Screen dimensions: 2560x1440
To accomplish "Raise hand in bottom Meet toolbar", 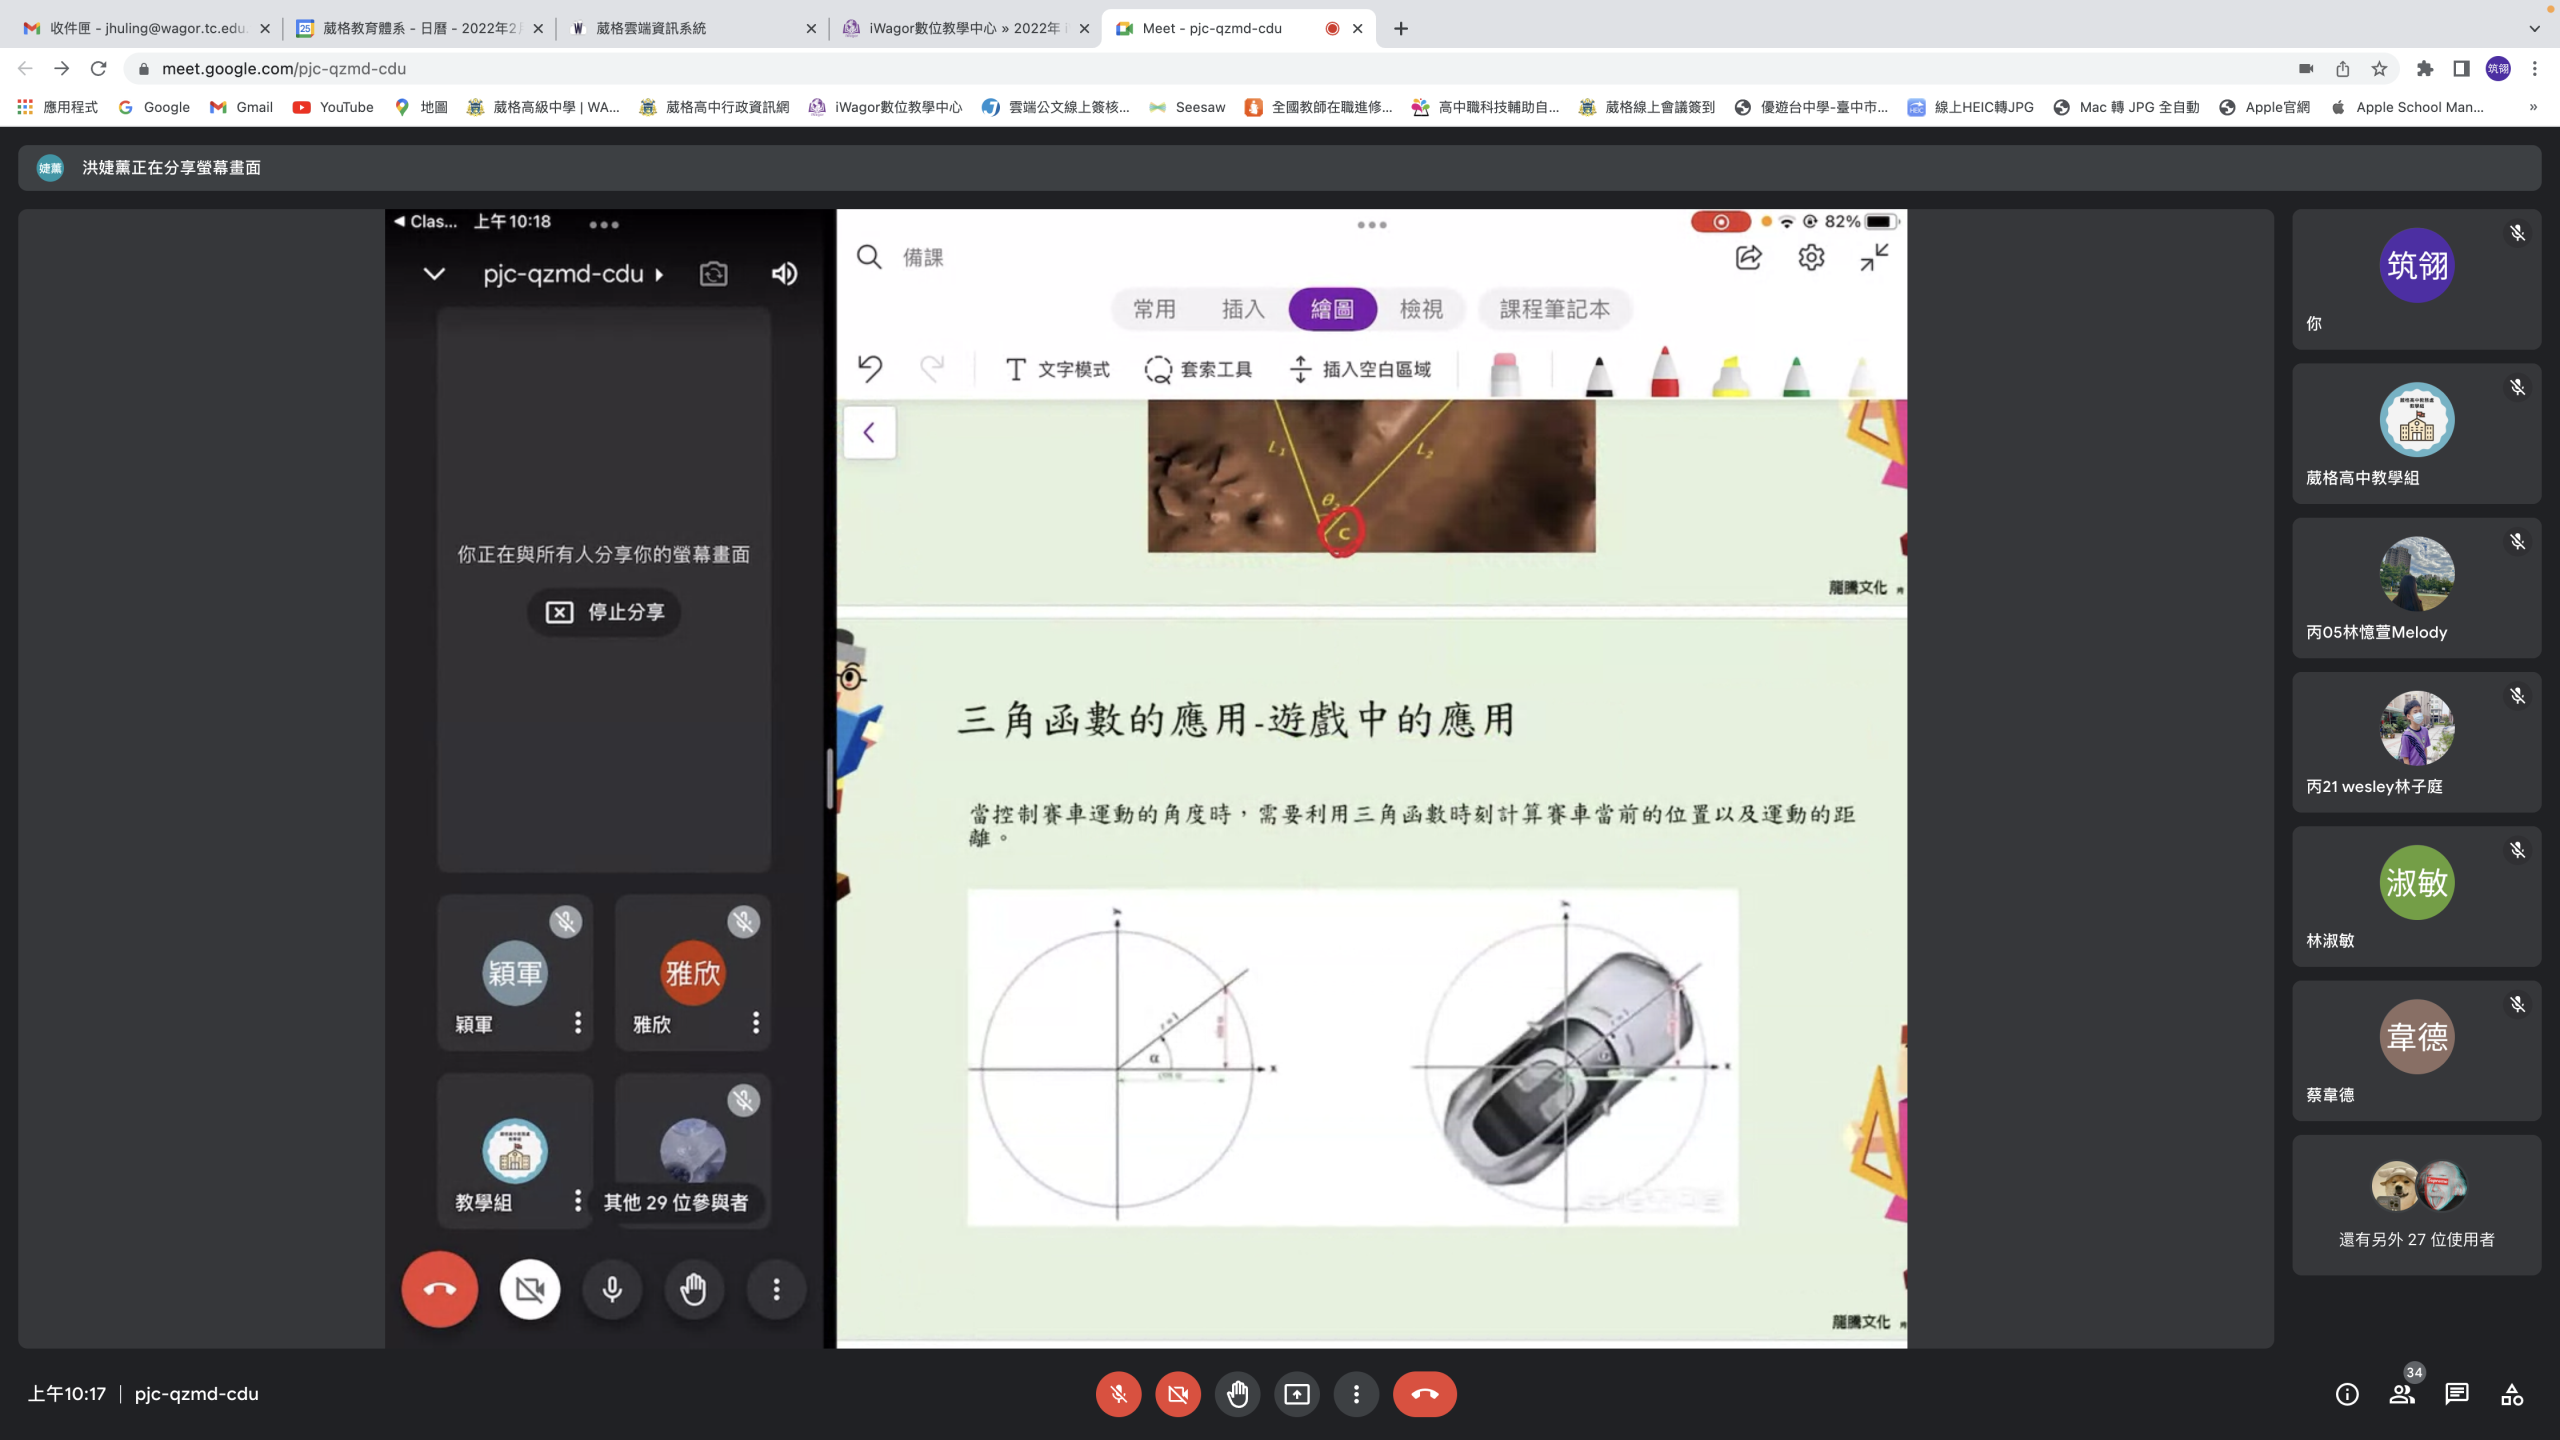I will [x=1237, y=1394].
